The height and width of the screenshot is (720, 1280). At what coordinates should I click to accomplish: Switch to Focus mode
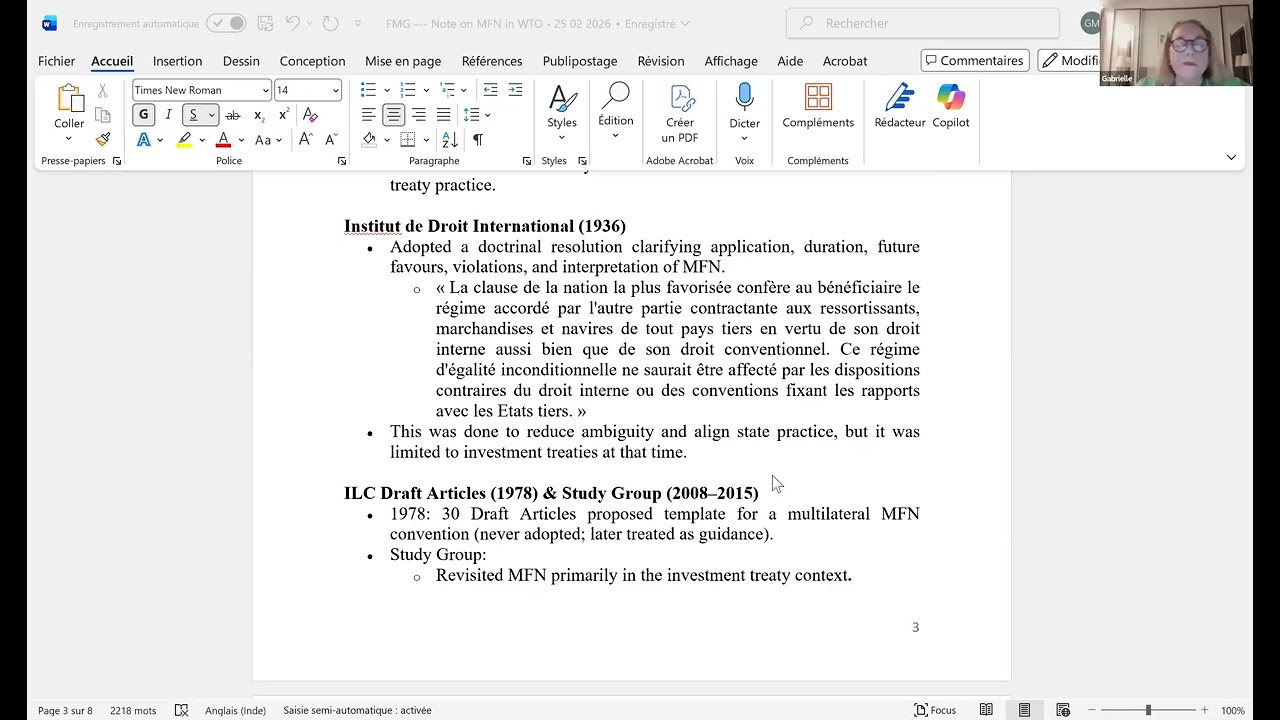[935, 710]
